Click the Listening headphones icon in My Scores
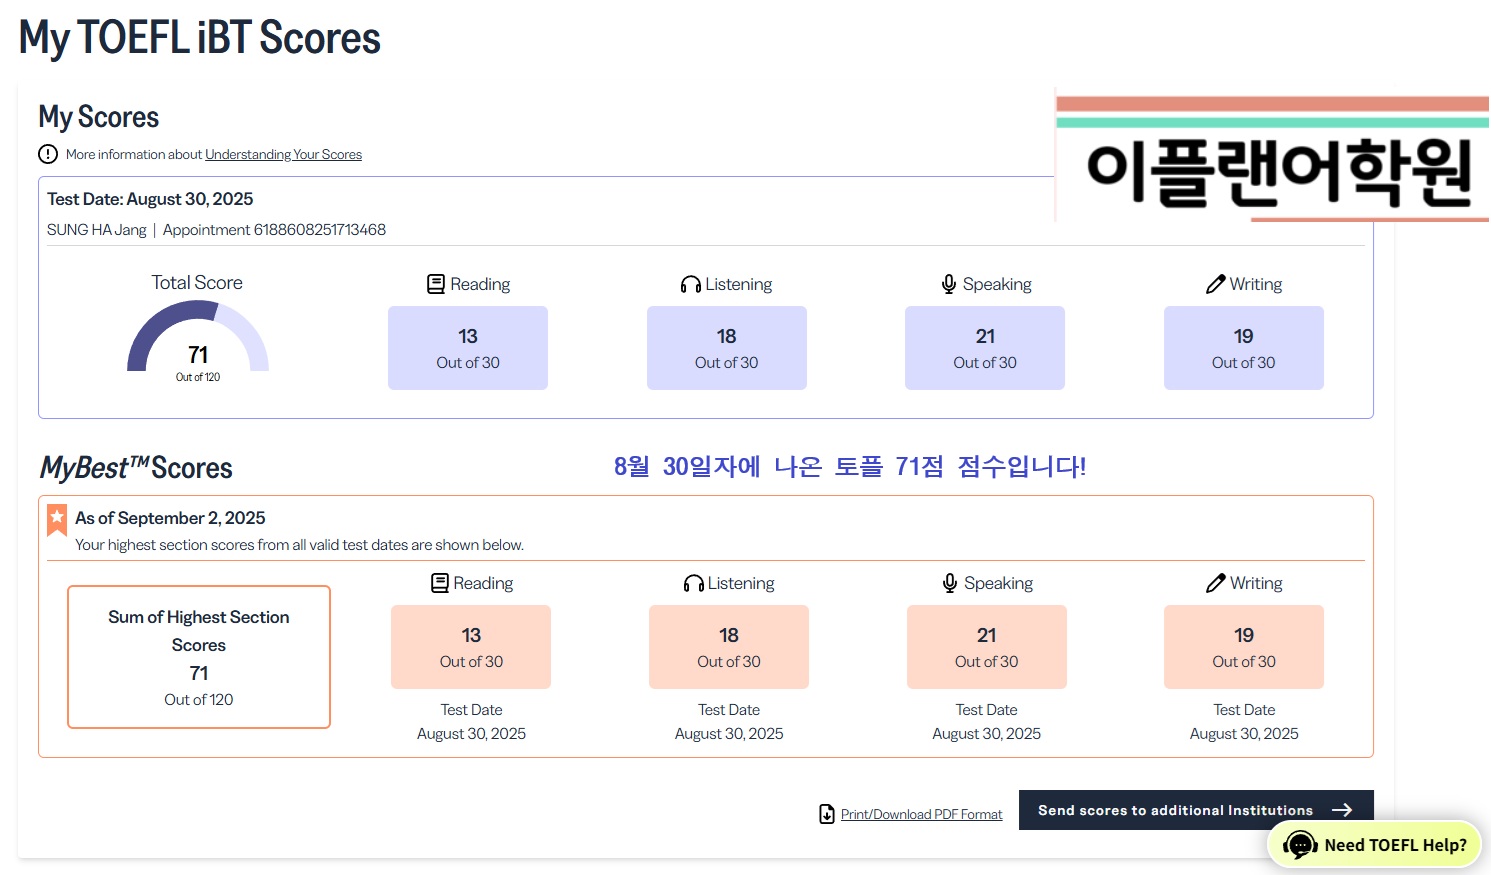The image size is (1491, 875). pos(690,284)
